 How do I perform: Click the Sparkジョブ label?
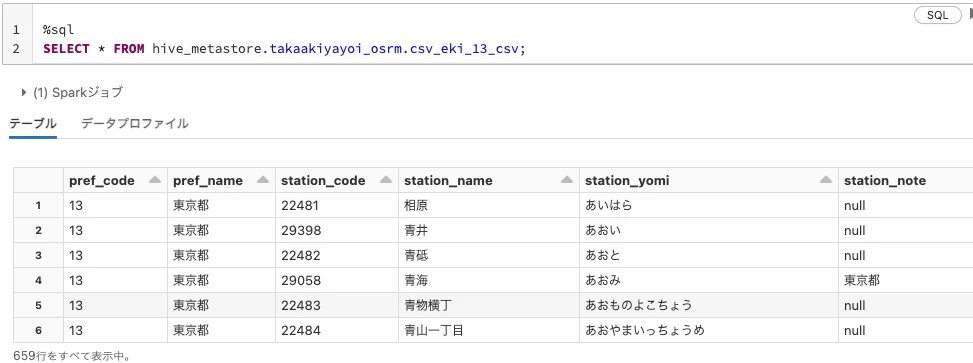click(78, 93)
